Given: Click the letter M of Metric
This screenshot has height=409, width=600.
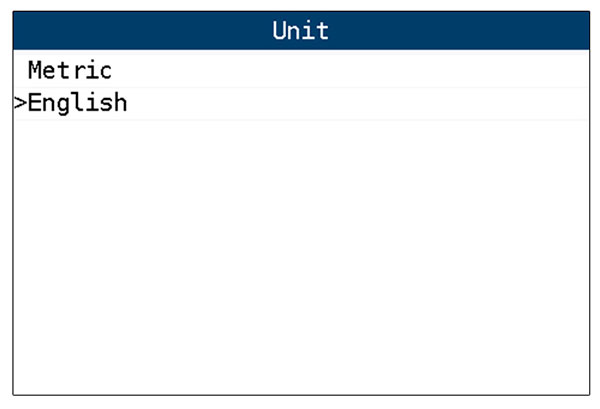Looking at the screenshot, I should tap(35, 70).
